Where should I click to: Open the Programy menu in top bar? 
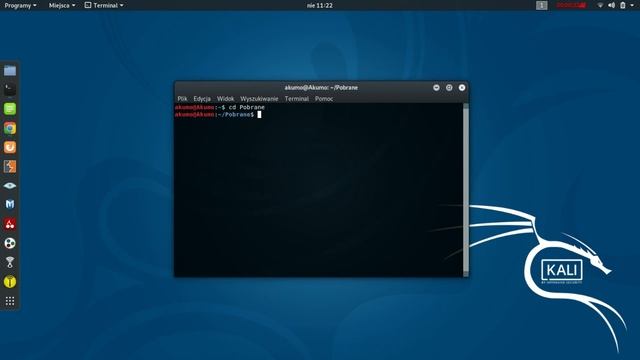(x=20, y=5)
